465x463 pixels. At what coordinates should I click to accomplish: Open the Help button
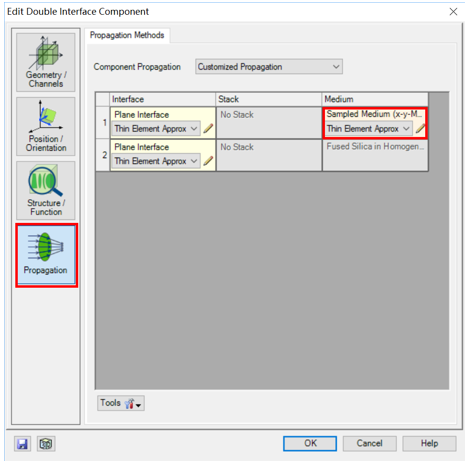coord(429,443)
